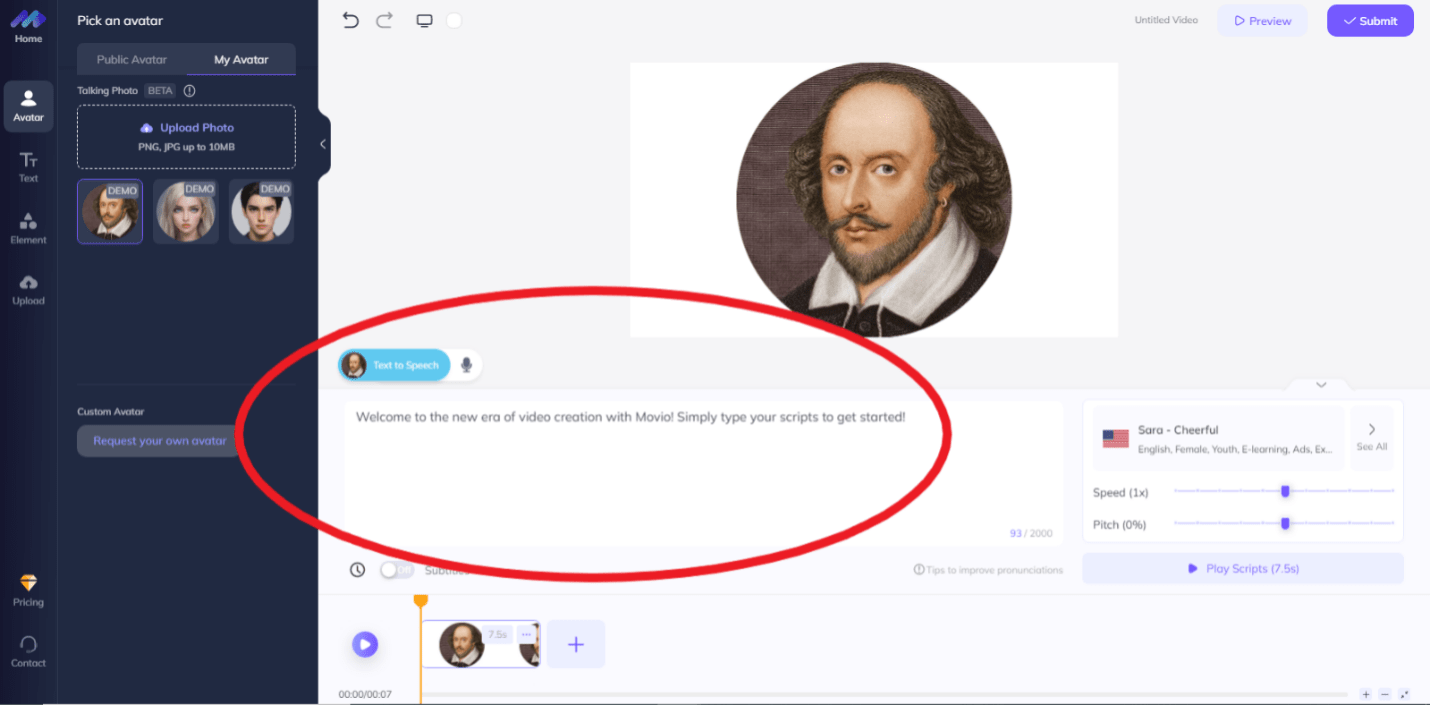This screenshot has height=708, width=1430.
Task: Click the Preview button
Action: tap(1262, 21)
